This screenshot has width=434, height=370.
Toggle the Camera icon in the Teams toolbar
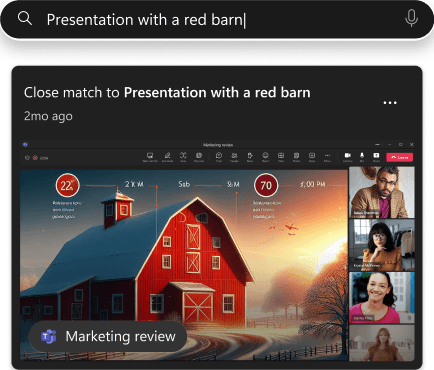[x=347, y=157]
